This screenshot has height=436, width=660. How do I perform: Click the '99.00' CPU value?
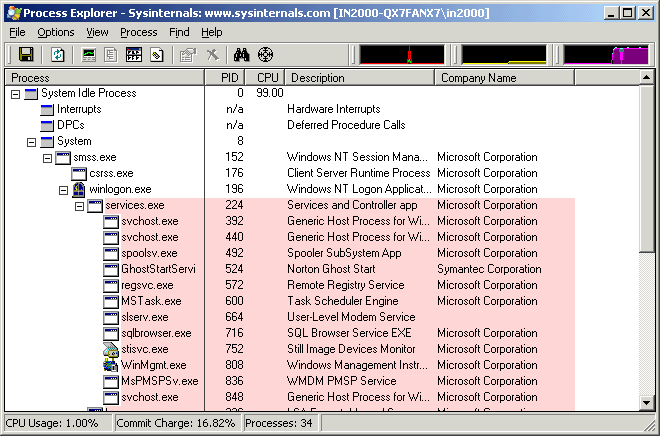pos(270,93)
